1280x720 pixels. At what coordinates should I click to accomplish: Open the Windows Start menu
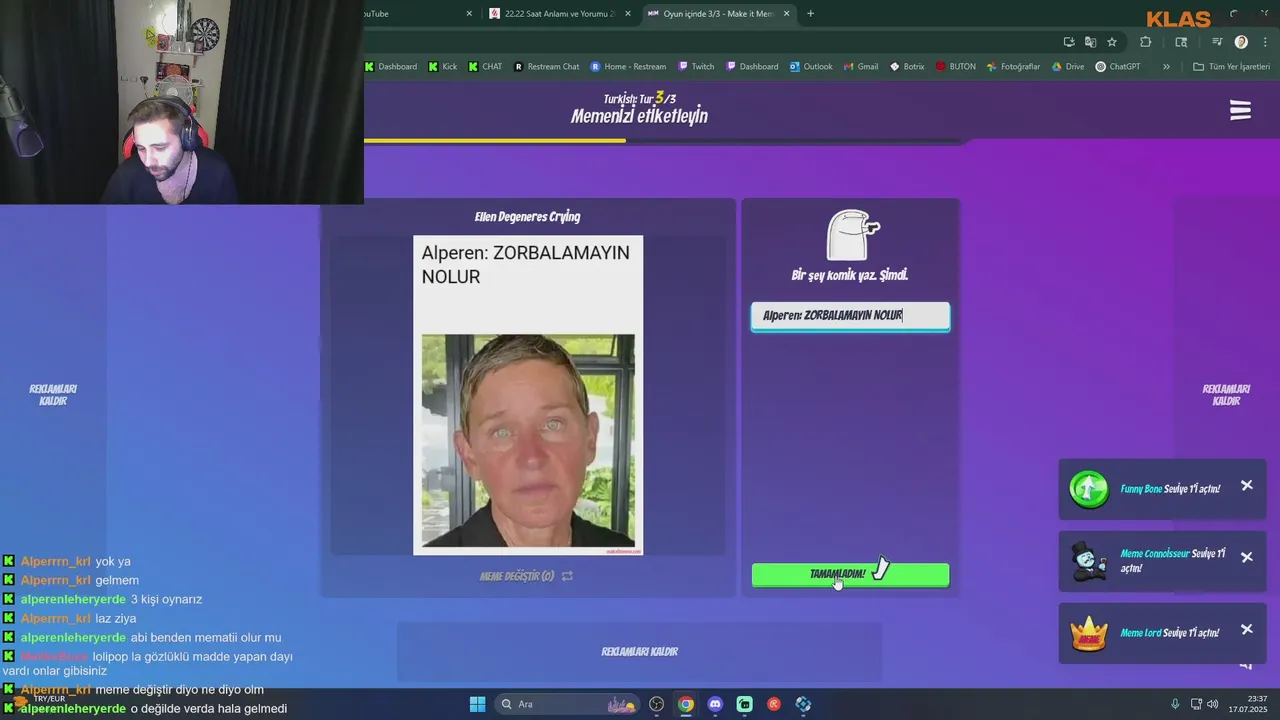click(x=477, y=704)
